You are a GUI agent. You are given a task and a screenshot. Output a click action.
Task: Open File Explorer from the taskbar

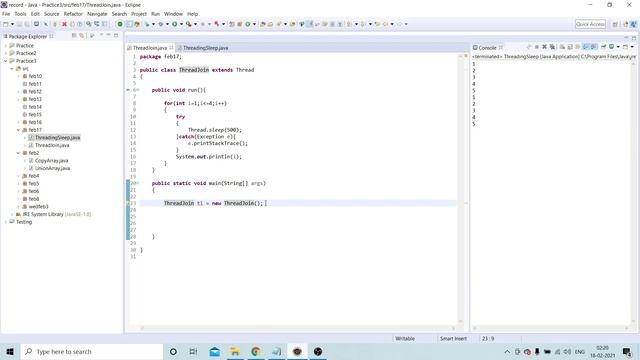click(x=235, y=351)
